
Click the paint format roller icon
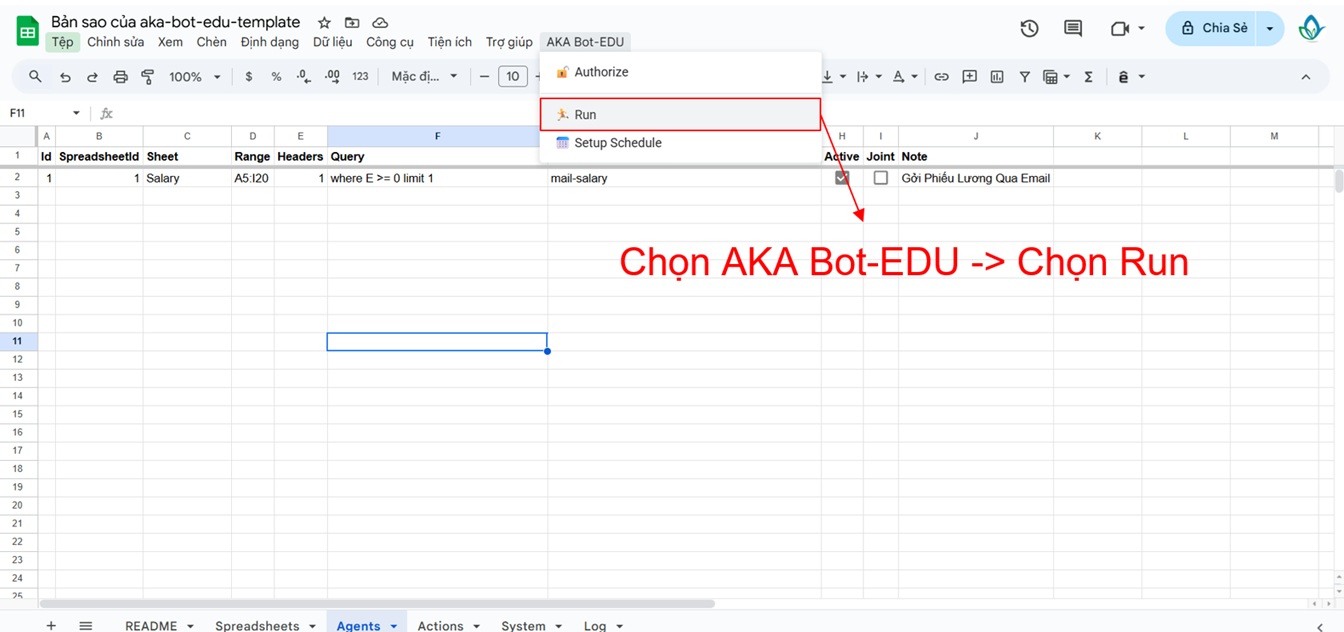(148, 77)
